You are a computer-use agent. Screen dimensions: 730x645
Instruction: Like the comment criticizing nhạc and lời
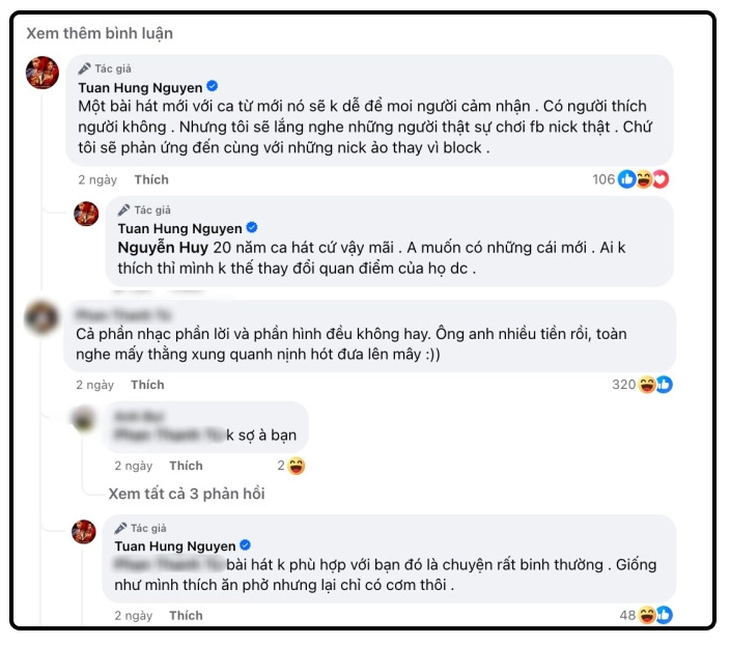[x=148, y=385]
